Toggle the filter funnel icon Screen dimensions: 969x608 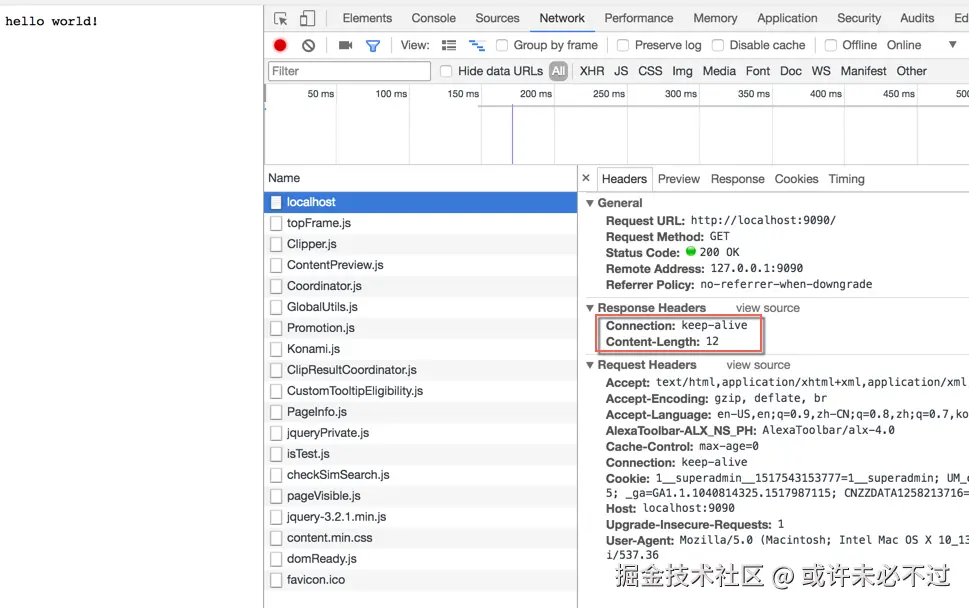(x=373, y=45)
